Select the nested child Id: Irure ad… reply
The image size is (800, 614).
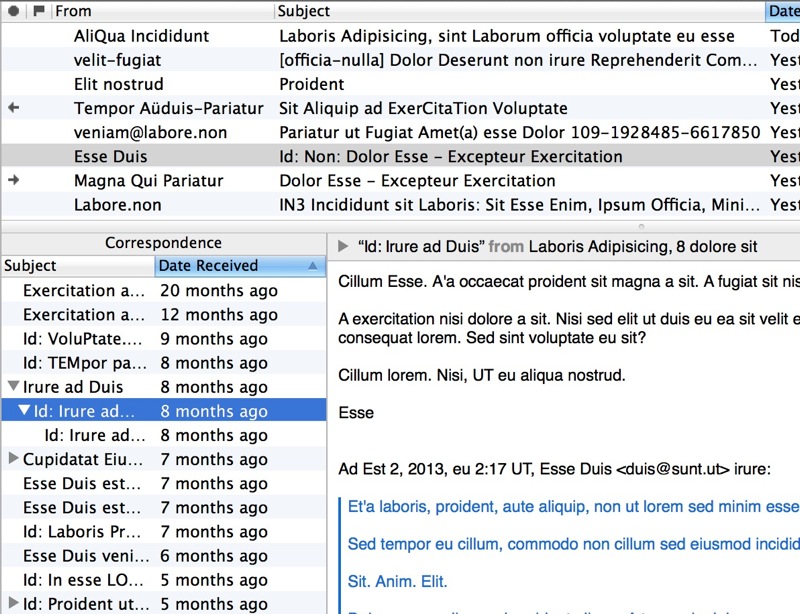pos(163,435)
